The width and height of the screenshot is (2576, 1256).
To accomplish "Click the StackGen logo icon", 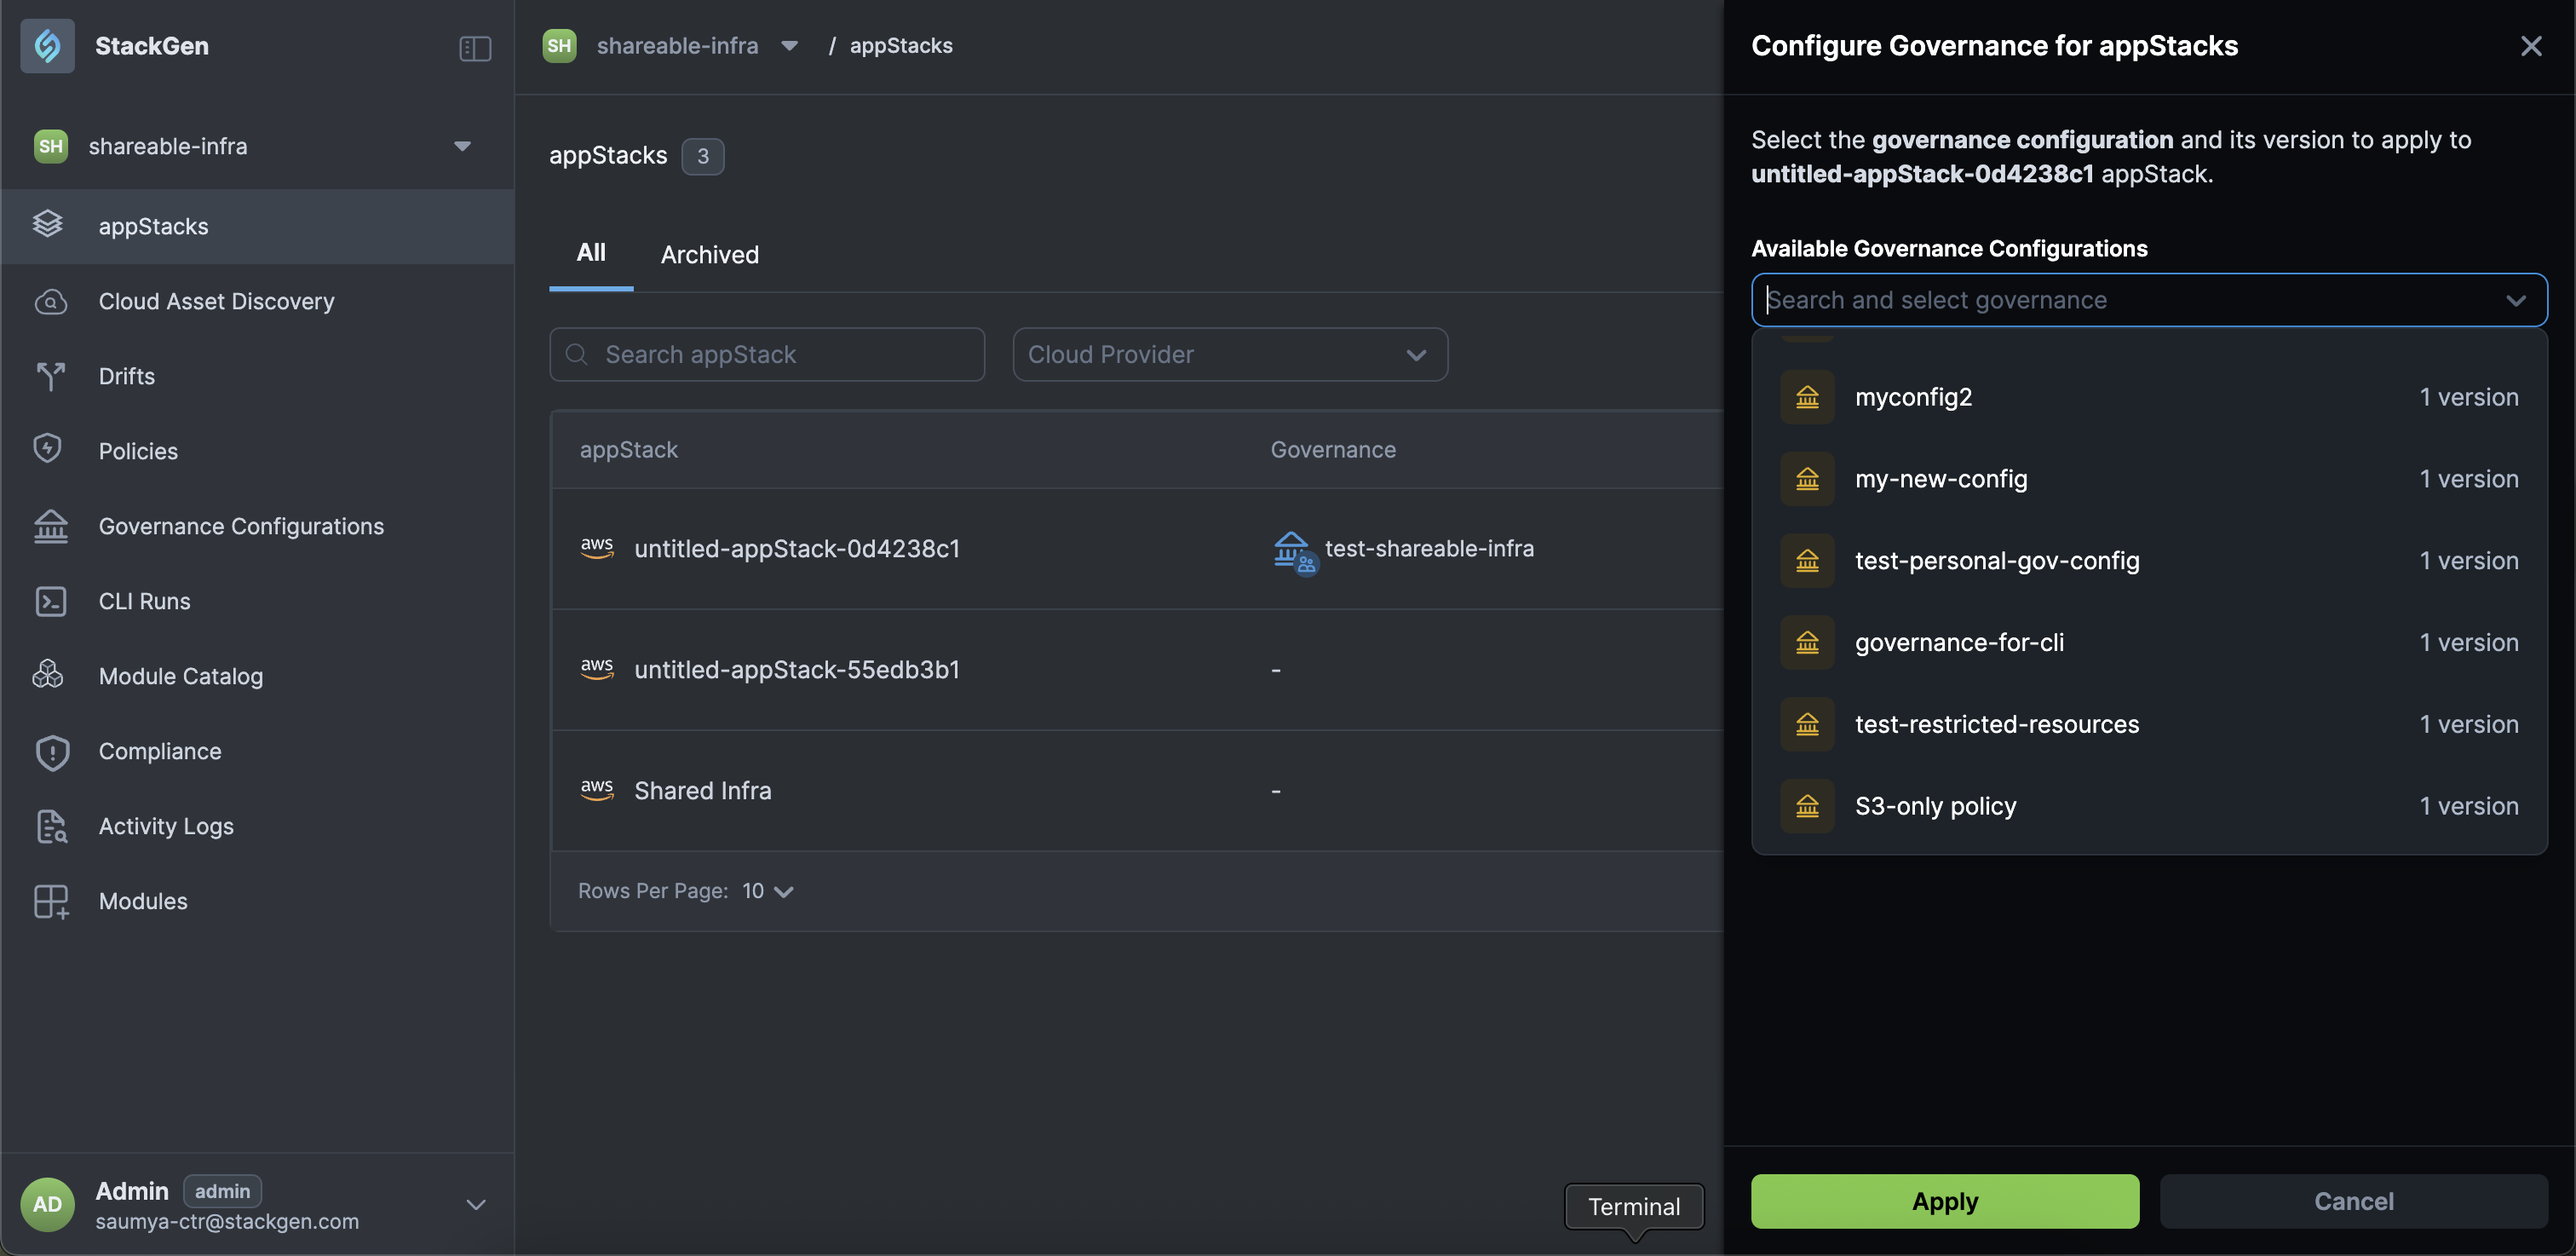I will [x=47, y=46].
